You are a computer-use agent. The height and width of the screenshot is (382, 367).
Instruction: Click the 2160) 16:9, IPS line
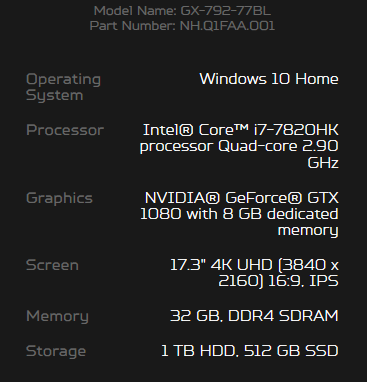pyautogui.click(x=278, y=281)
